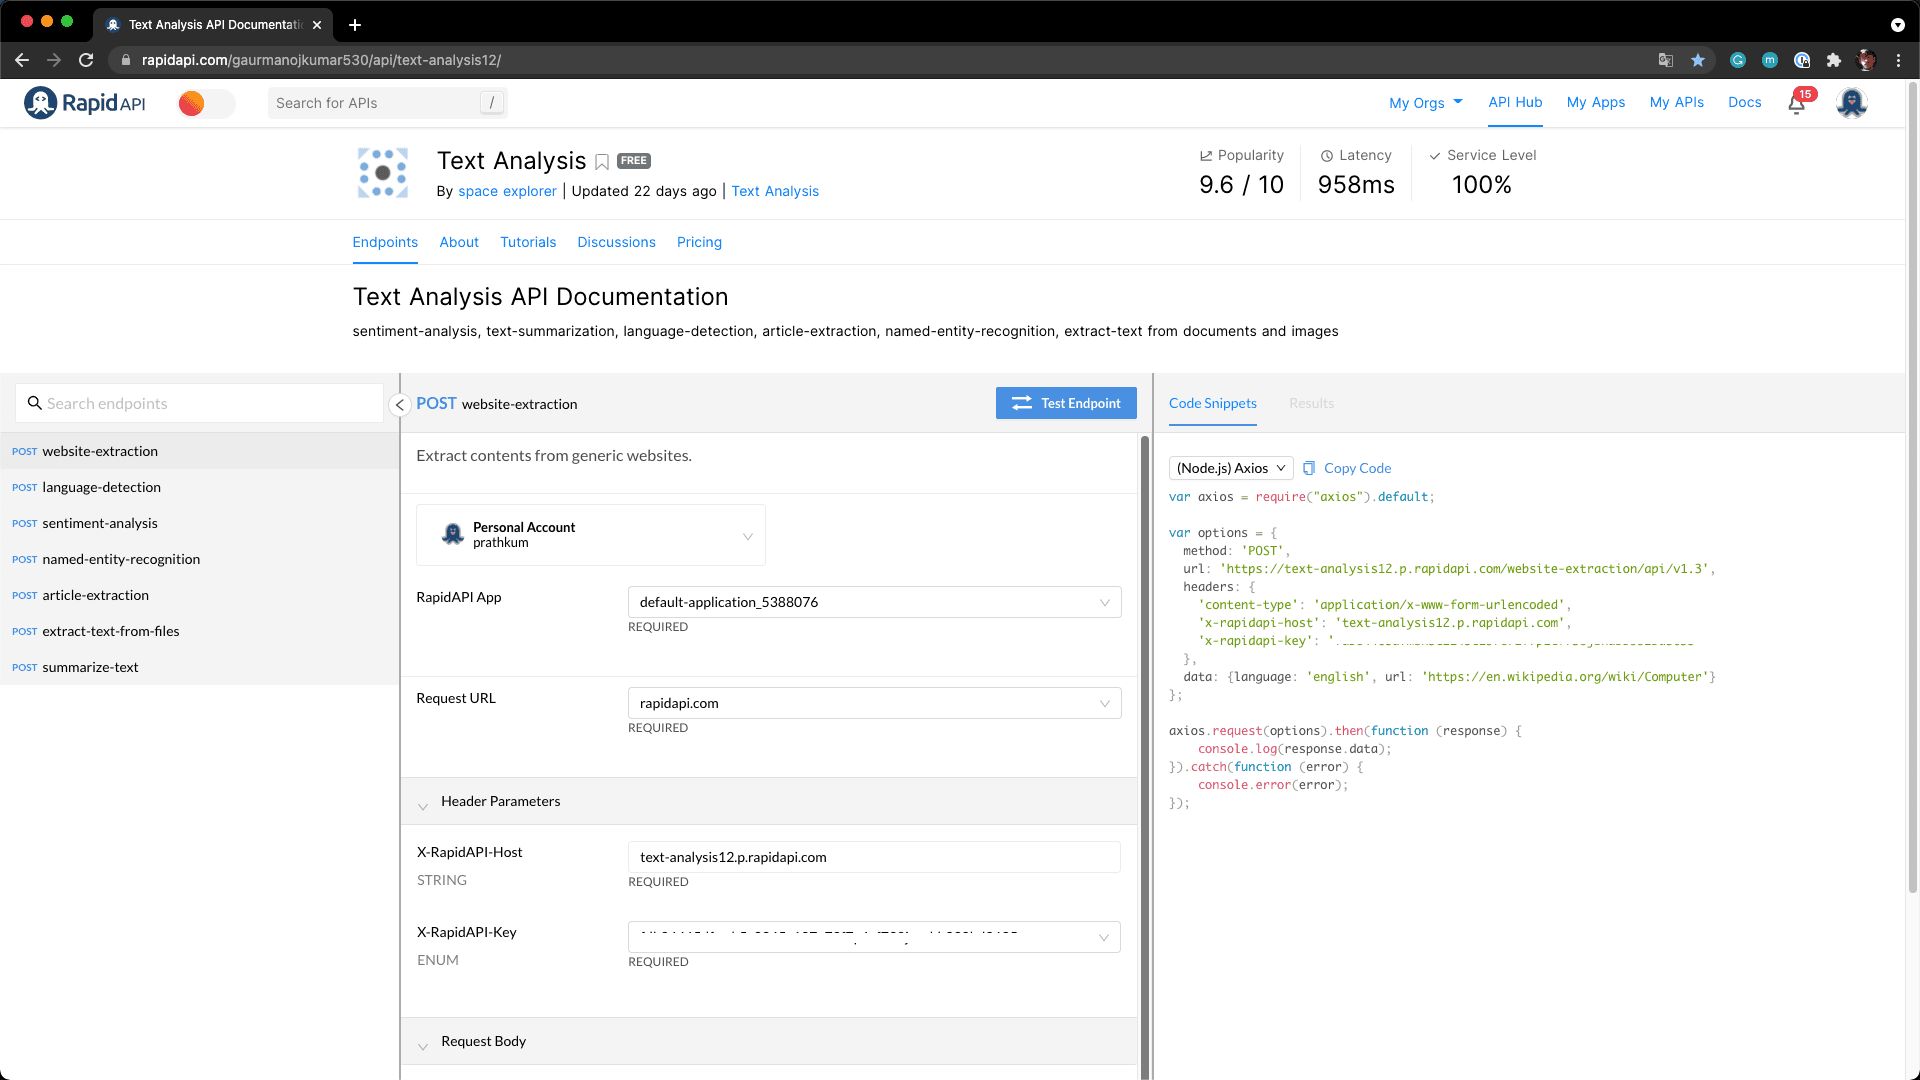Open the Request URL dropdown

coord(874,703)
